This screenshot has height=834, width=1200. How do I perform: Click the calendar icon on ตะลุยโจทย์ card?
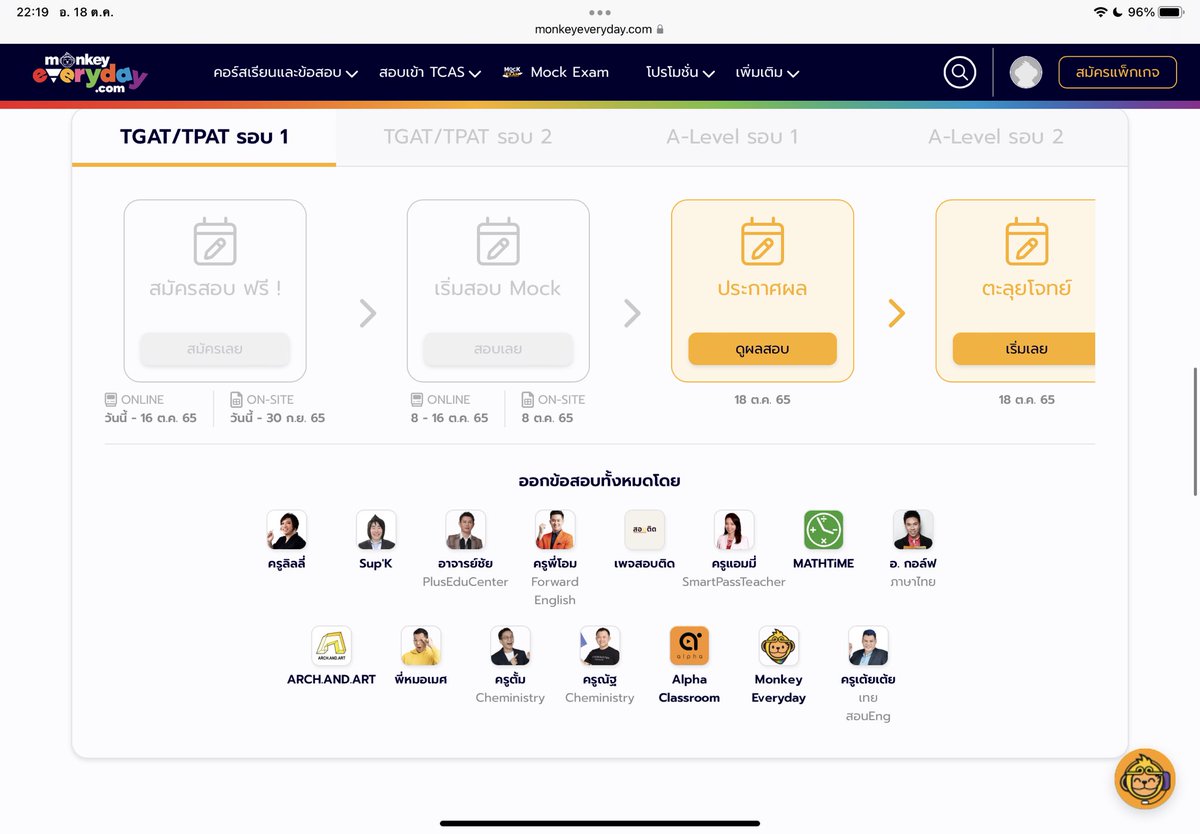1026,241
